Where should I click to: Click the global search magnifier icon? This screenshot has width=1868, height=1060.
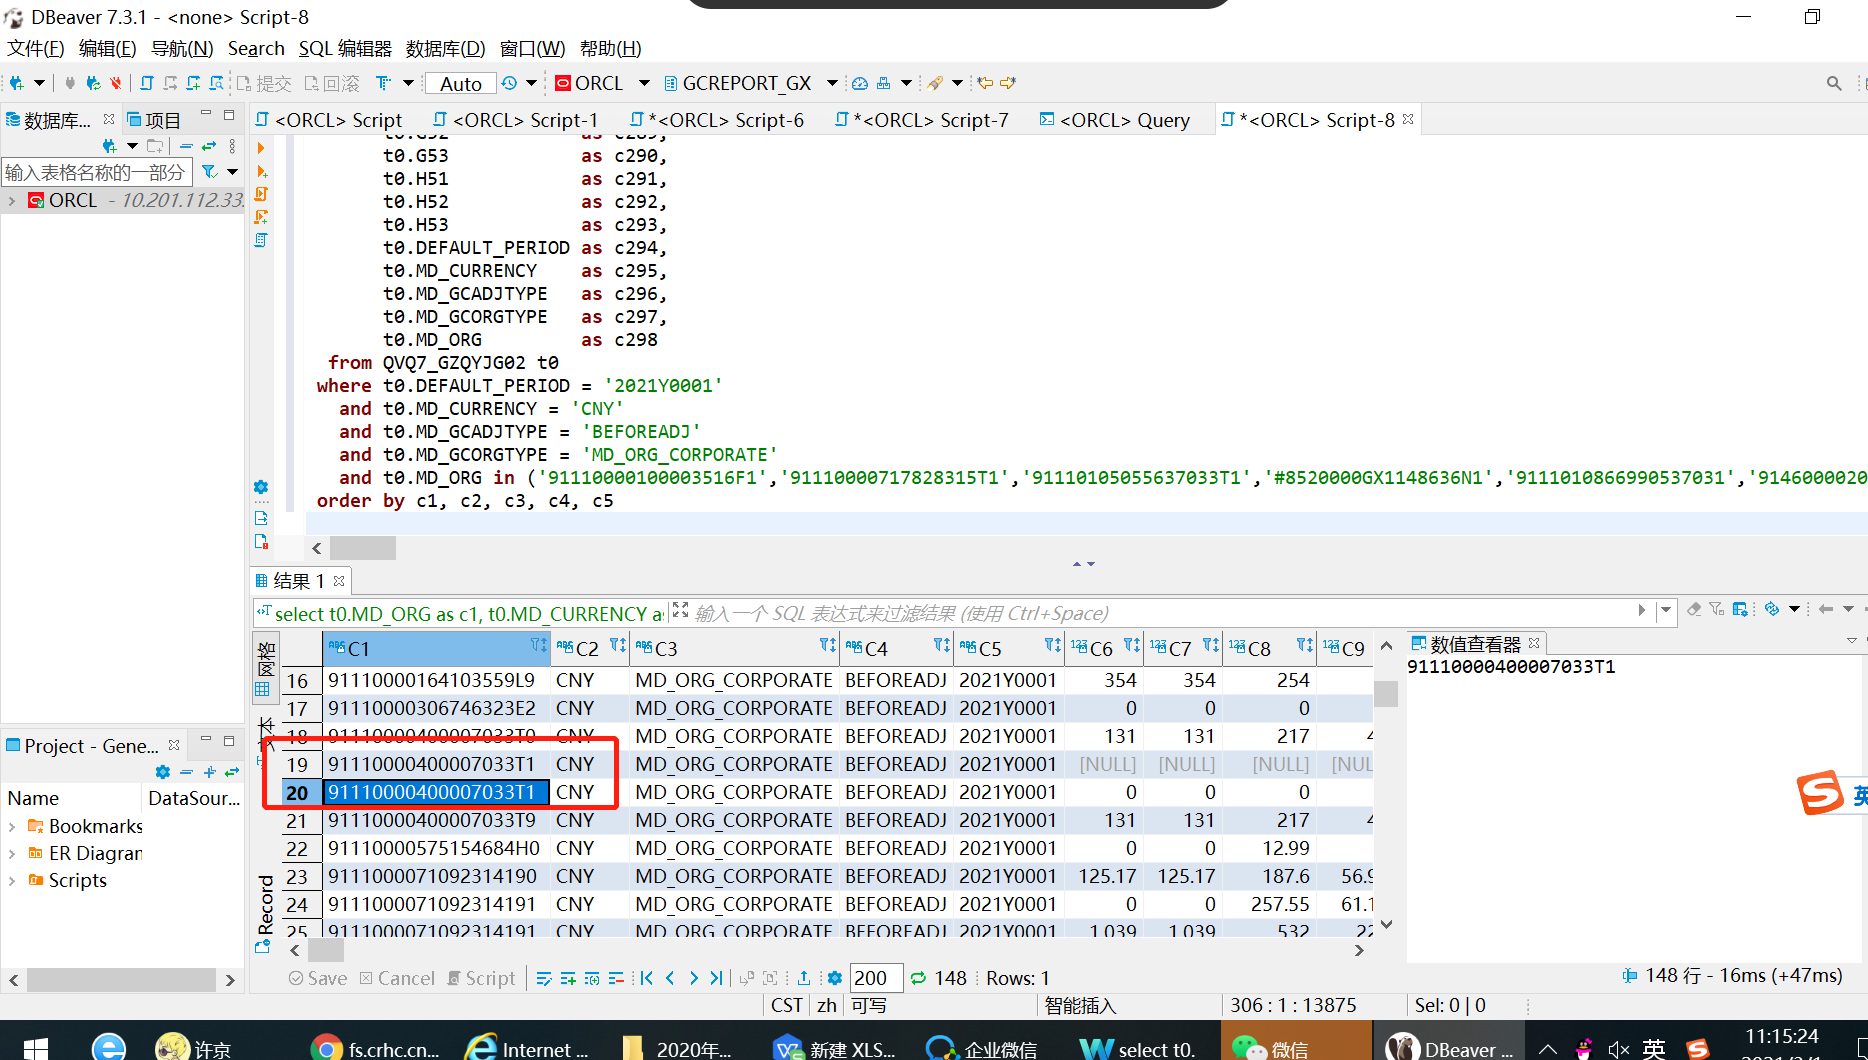pos(1834,83)
